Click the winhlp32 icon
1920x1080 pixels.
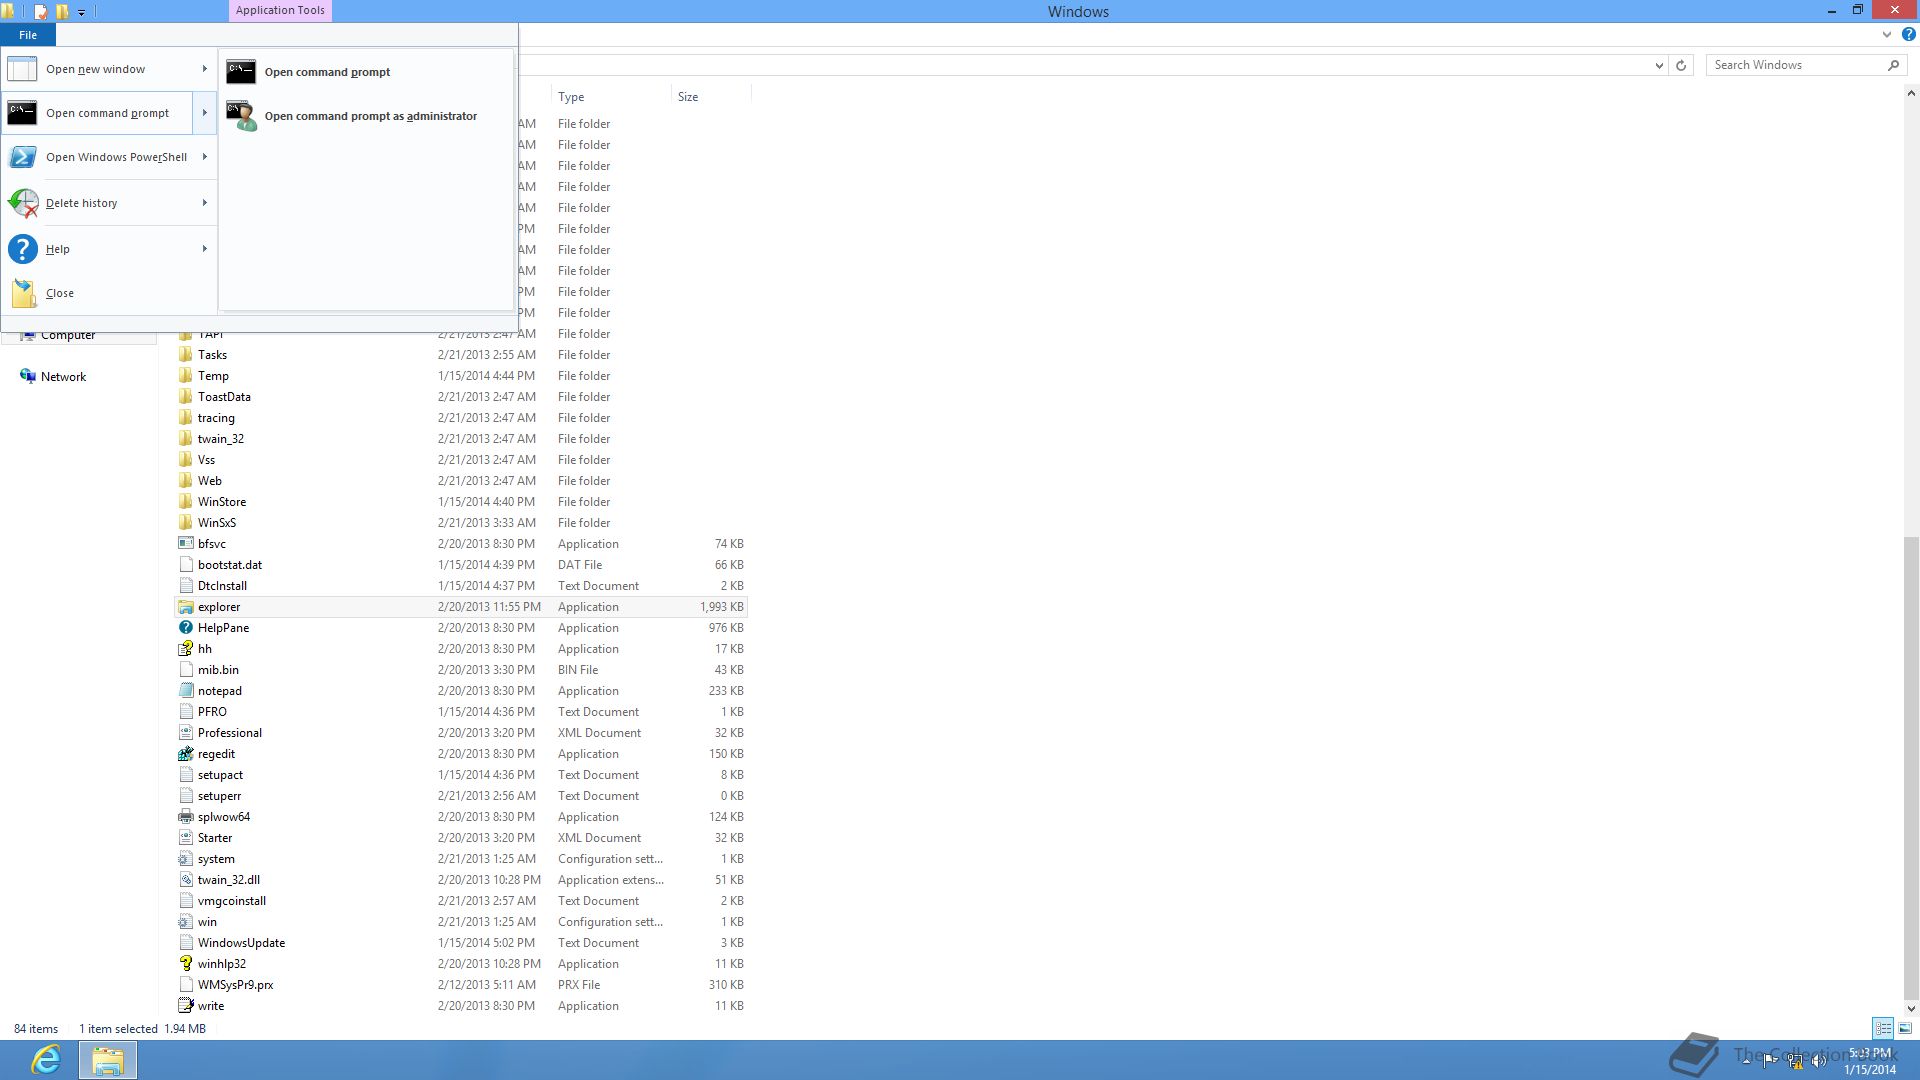click(x=186, y=964)
